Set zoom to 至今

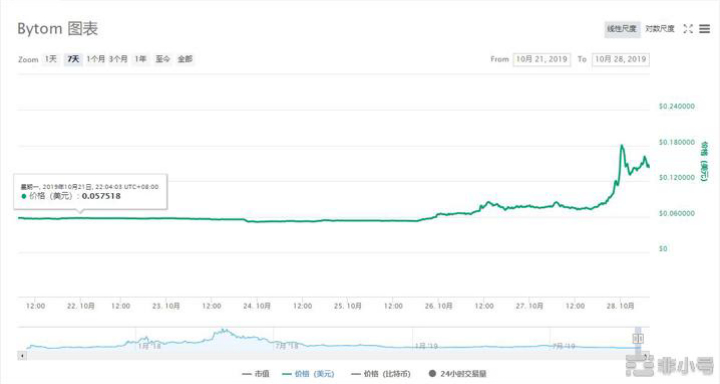(163, 59)
